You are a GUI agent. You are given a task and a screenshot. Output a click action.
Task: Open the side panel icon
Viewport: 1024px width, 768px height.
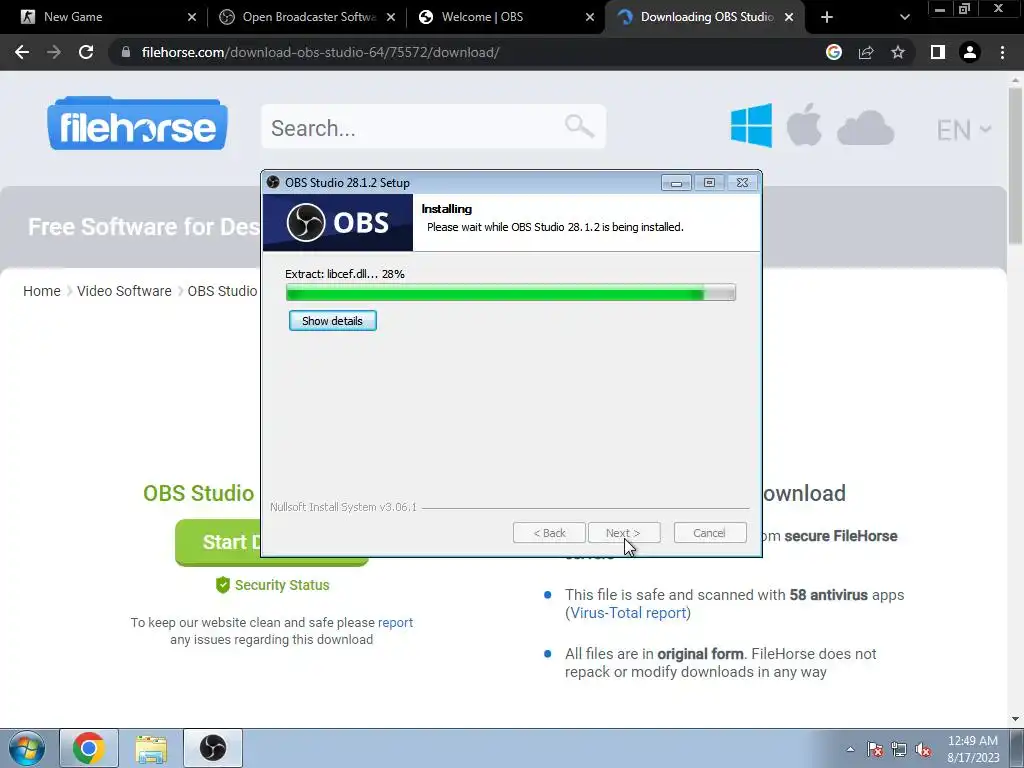tap(938, 52)
